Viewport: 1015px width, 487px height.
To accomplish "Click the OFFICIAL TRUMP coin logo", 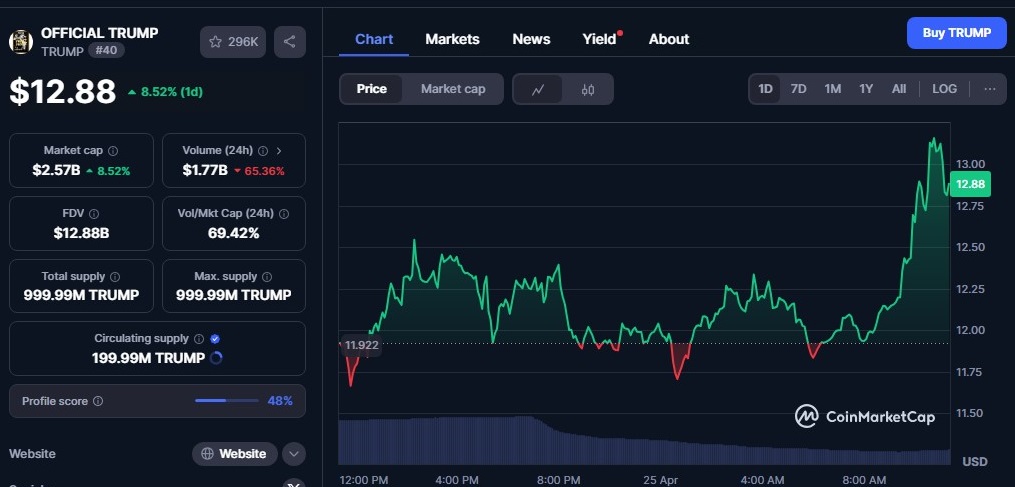I will point(21,41).
